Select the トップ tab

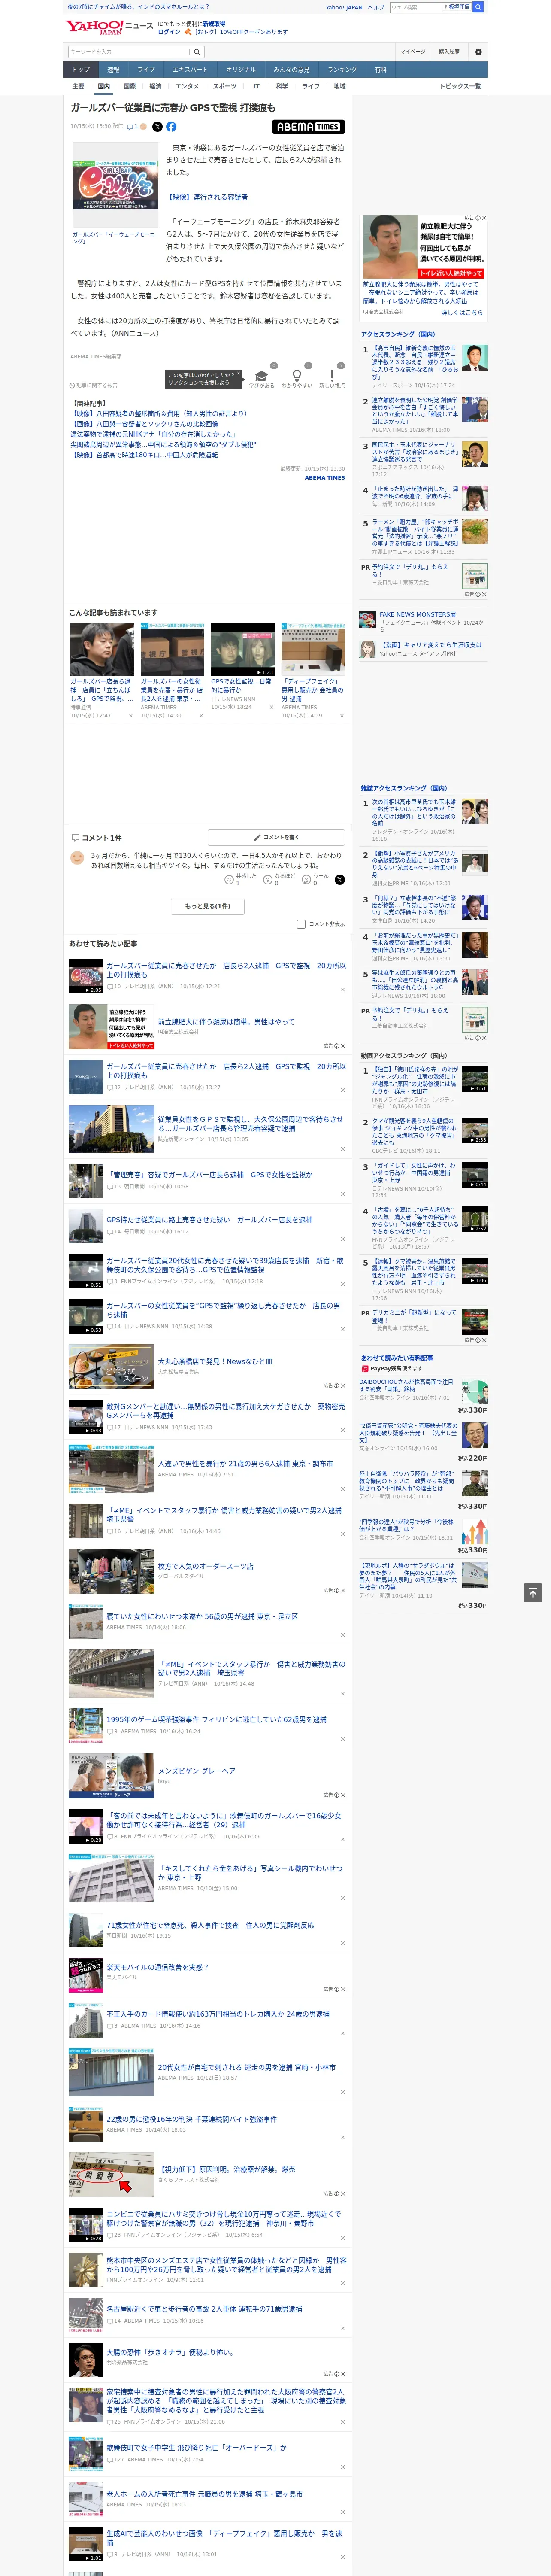pos(81,70)
